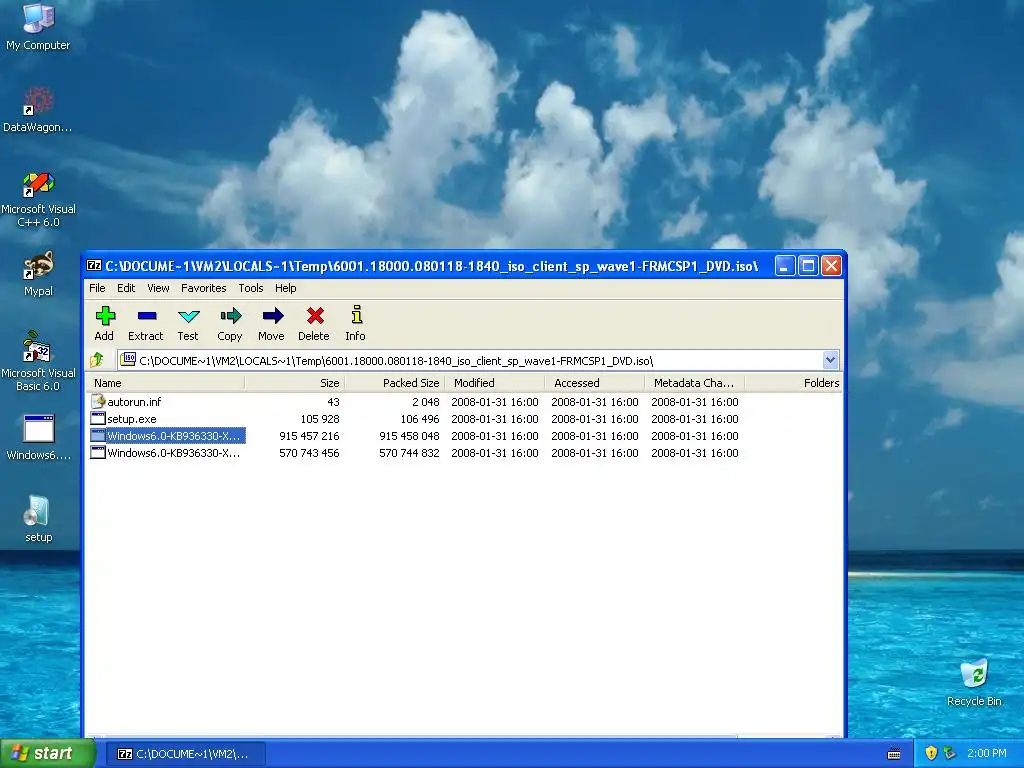1024x768 pixels.
Task: Select the highlighted Windows6.0-KB936330-X file name
Action: [174, 436]
